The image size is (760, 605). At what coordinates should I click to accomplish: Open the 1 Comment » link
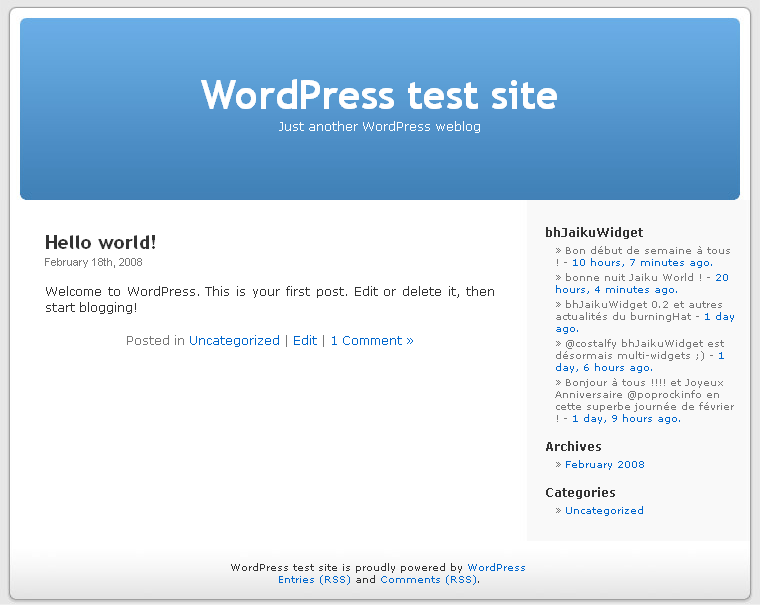coord(372,340)
